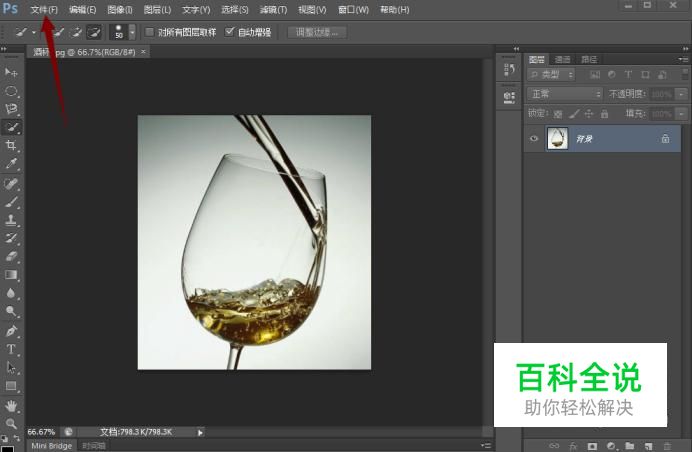Click the 调整边缘 button
Viewport: 692px width, 452px height.
click(318, 32)
